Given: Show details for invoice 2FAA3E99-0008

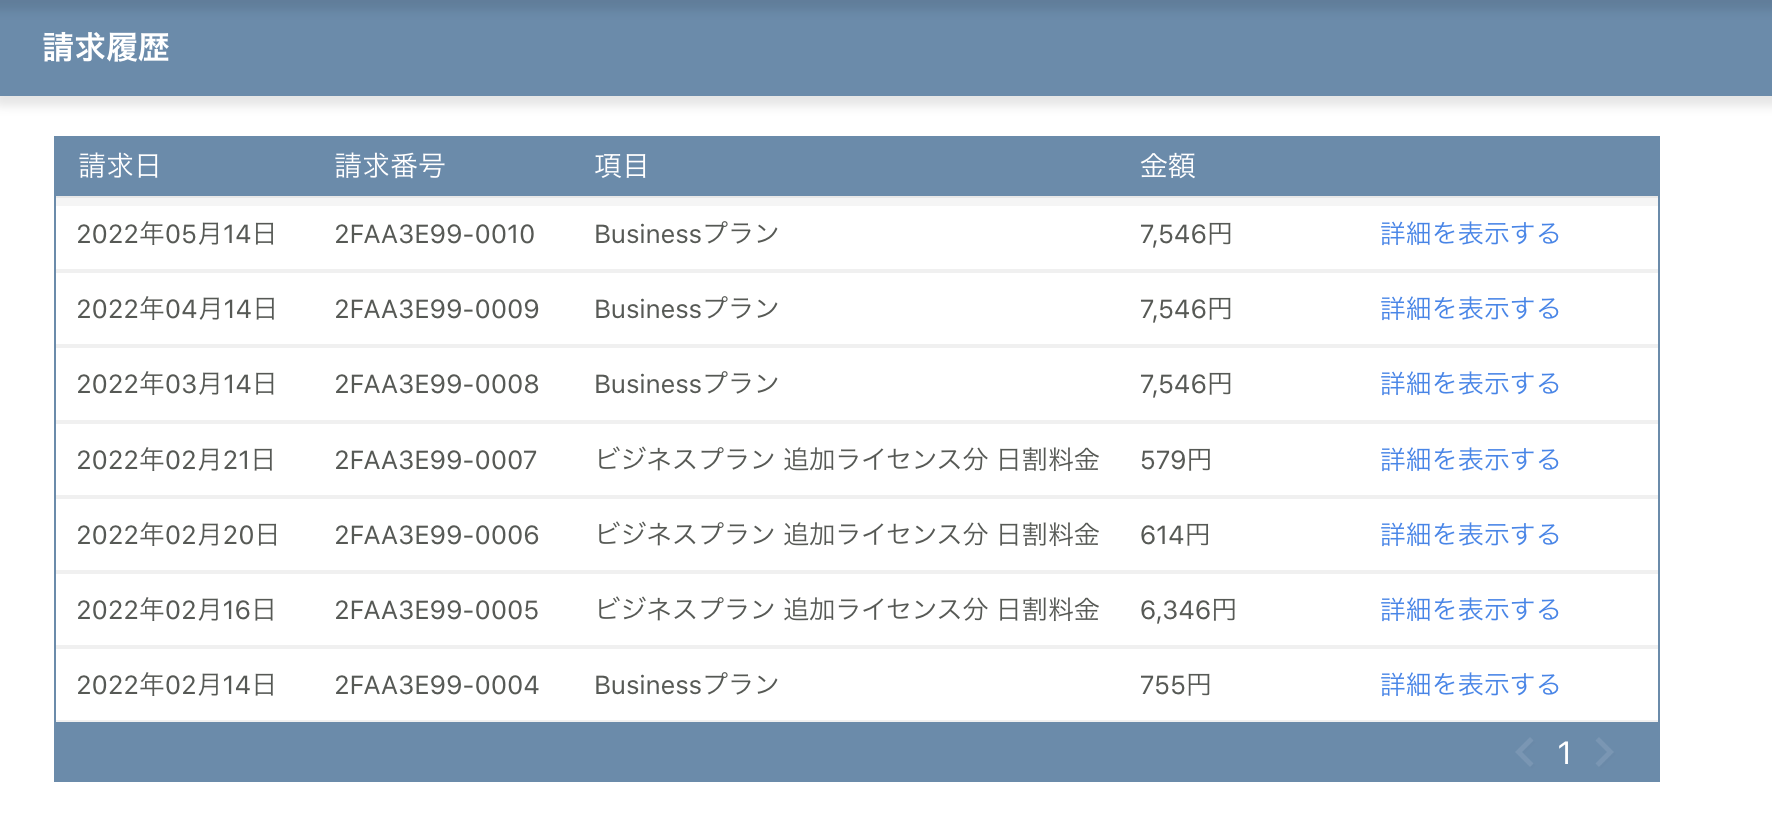Looking at the screenshot, I should click(1469, 384).
